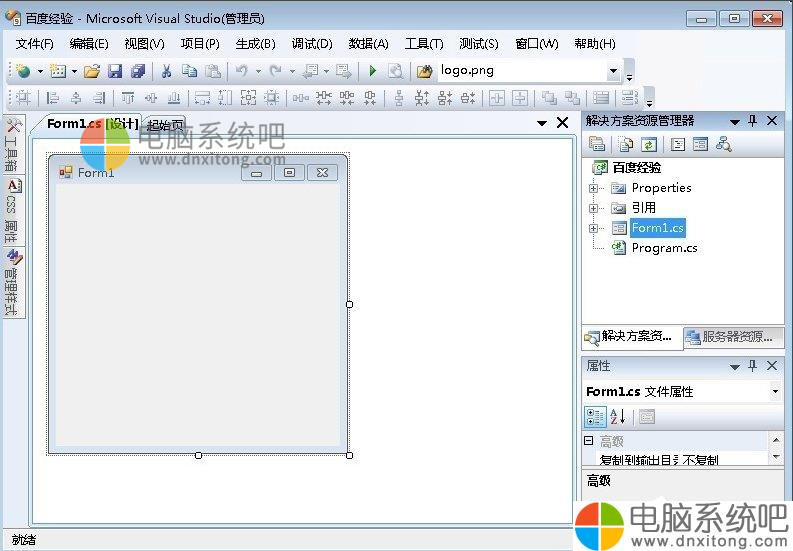Click the Undo arrow icon

242,71
